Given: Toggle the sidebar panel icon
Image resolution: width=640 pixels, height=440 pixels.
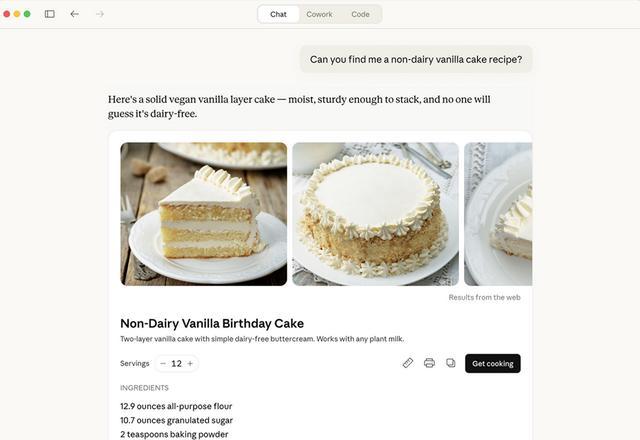Looking at the screenshot, I should [50, 14].
